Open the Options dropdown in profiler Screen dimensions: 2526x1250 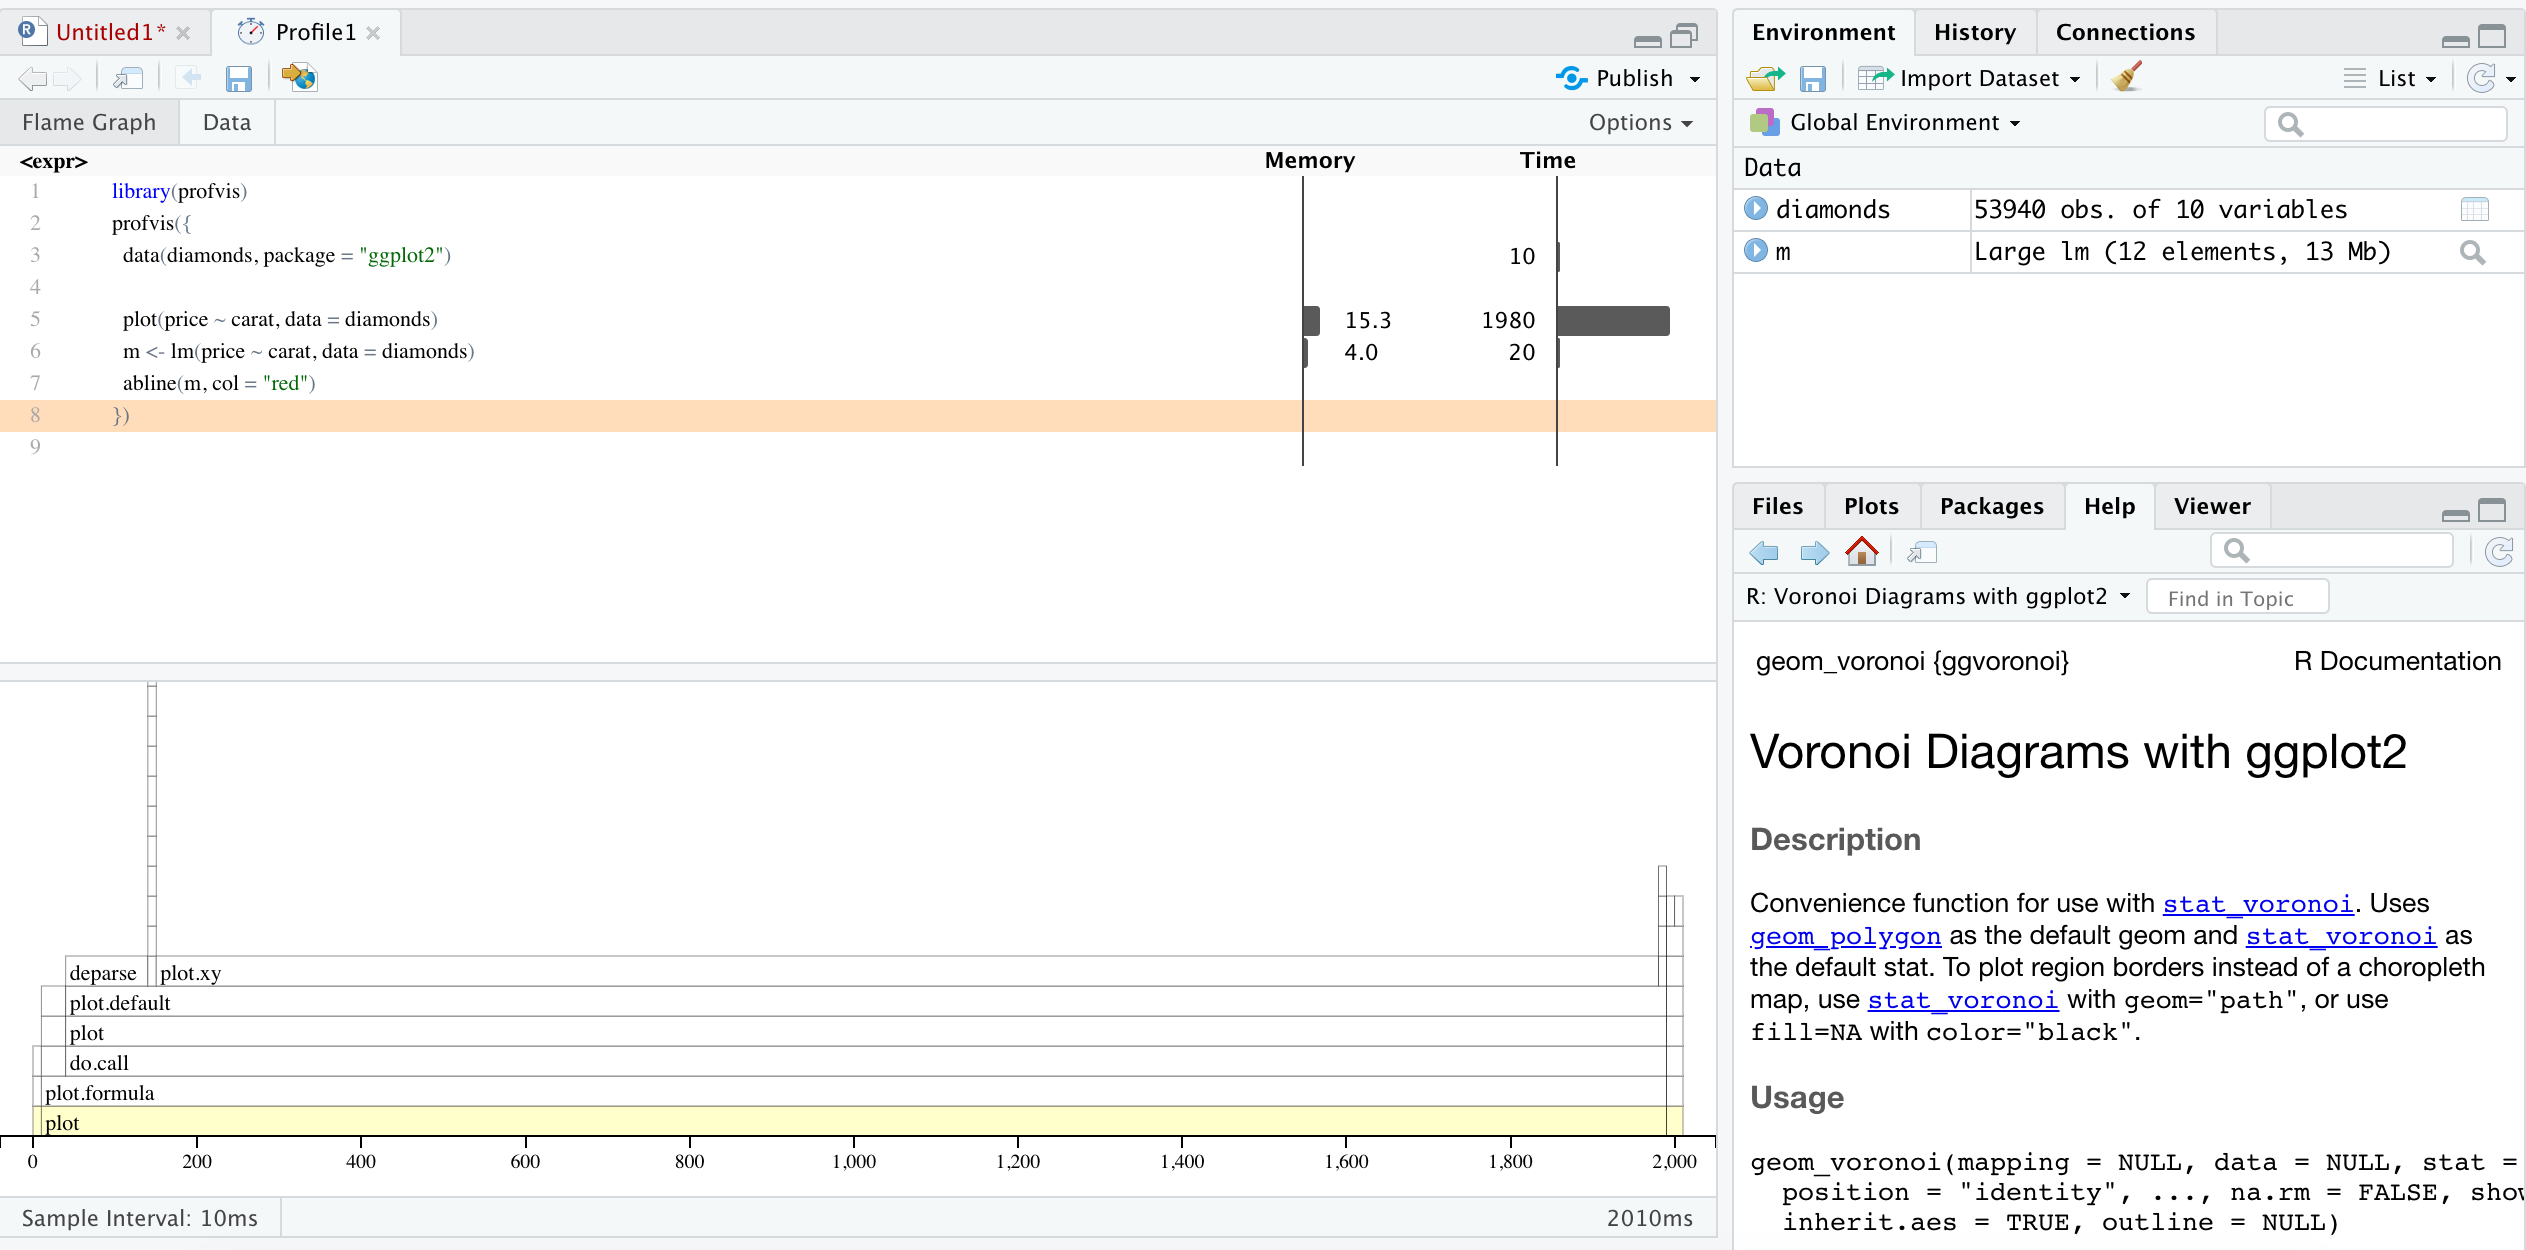[1641, 122]
